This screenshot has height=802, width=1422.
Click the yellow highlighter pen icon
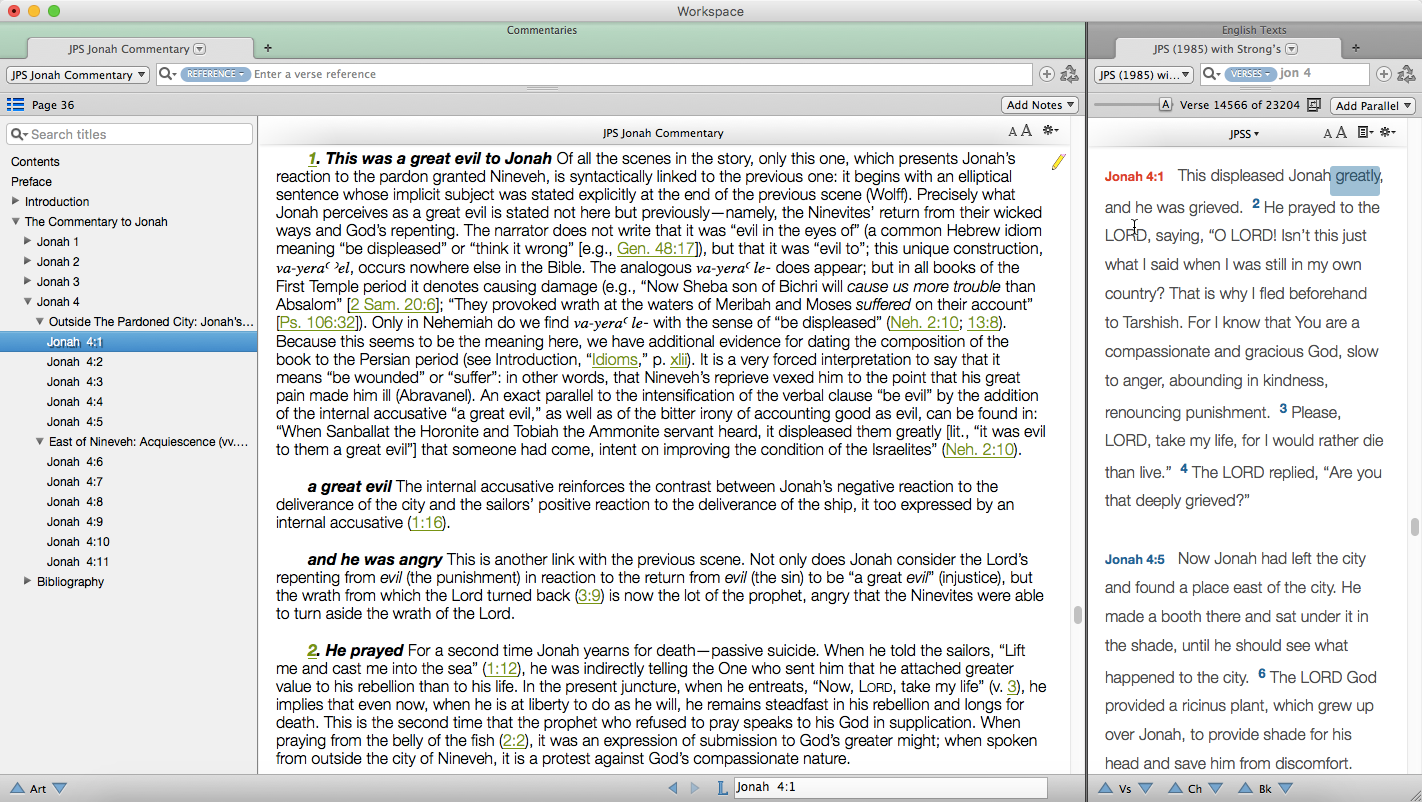pos(1058,162)
